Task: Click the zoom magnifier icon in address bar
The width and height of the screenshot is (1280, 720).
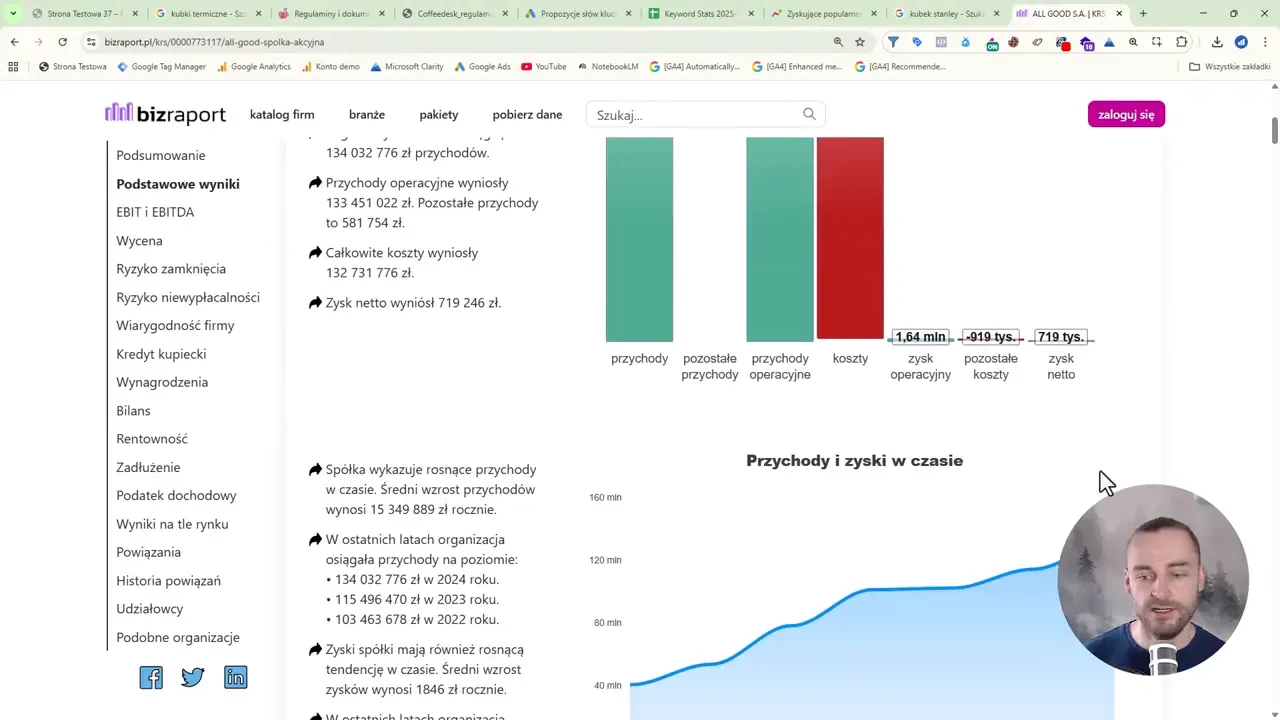Action: tap(838, 42)
